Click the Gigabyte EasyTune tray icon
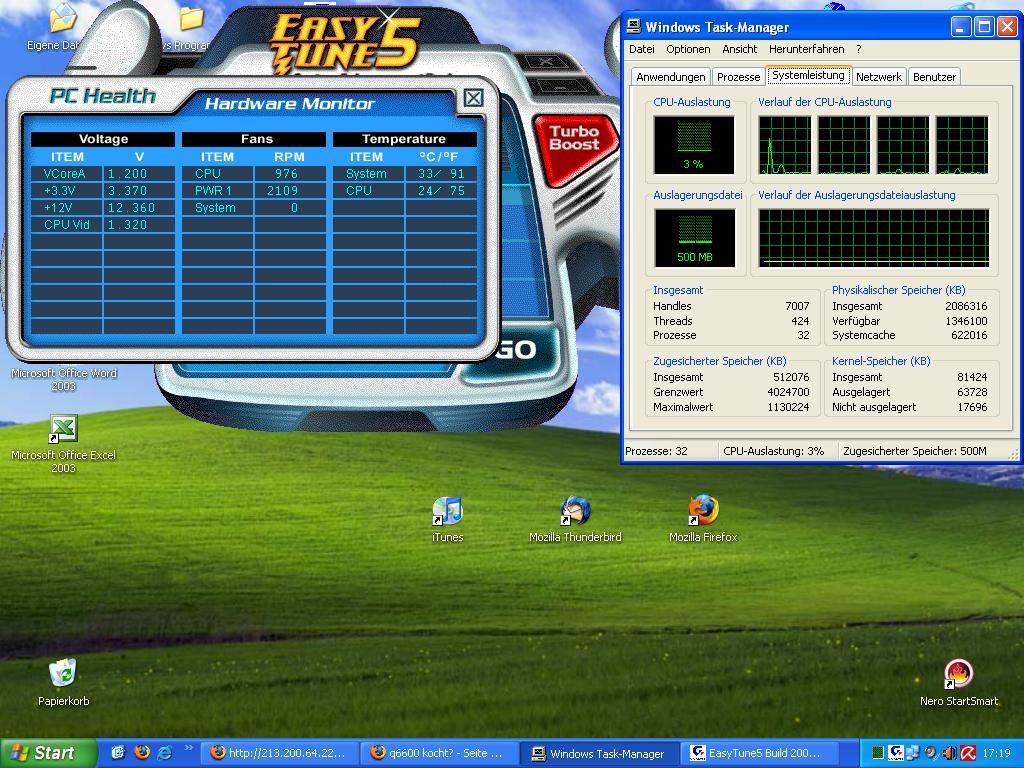Screen dimensions: 1024x768 (895, 754)
